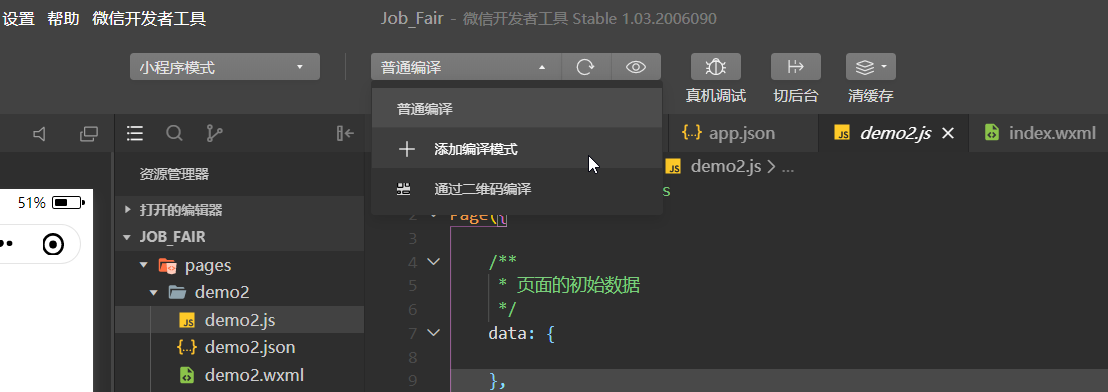Show the explorer list icon
Image resolution: width=1108 pixels, height=392 pixels.
(x=135, y=133)
